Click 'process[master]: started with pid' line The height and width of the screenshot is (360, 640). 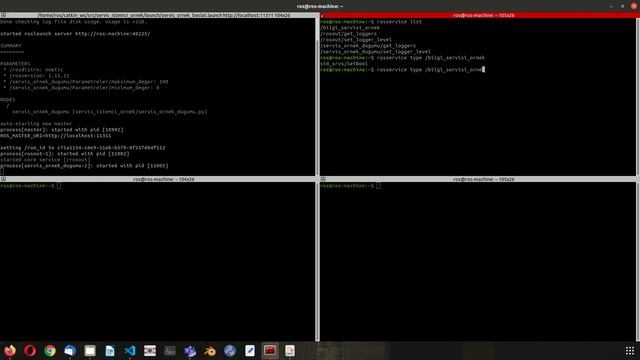tap(62, 130)
